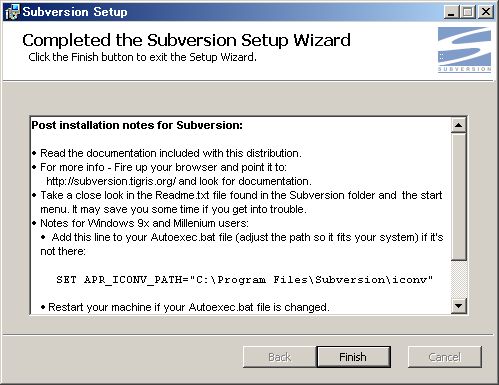499x385 pixels.
Task: Click the greyed-out Cancel button
Action: point(445,357)
